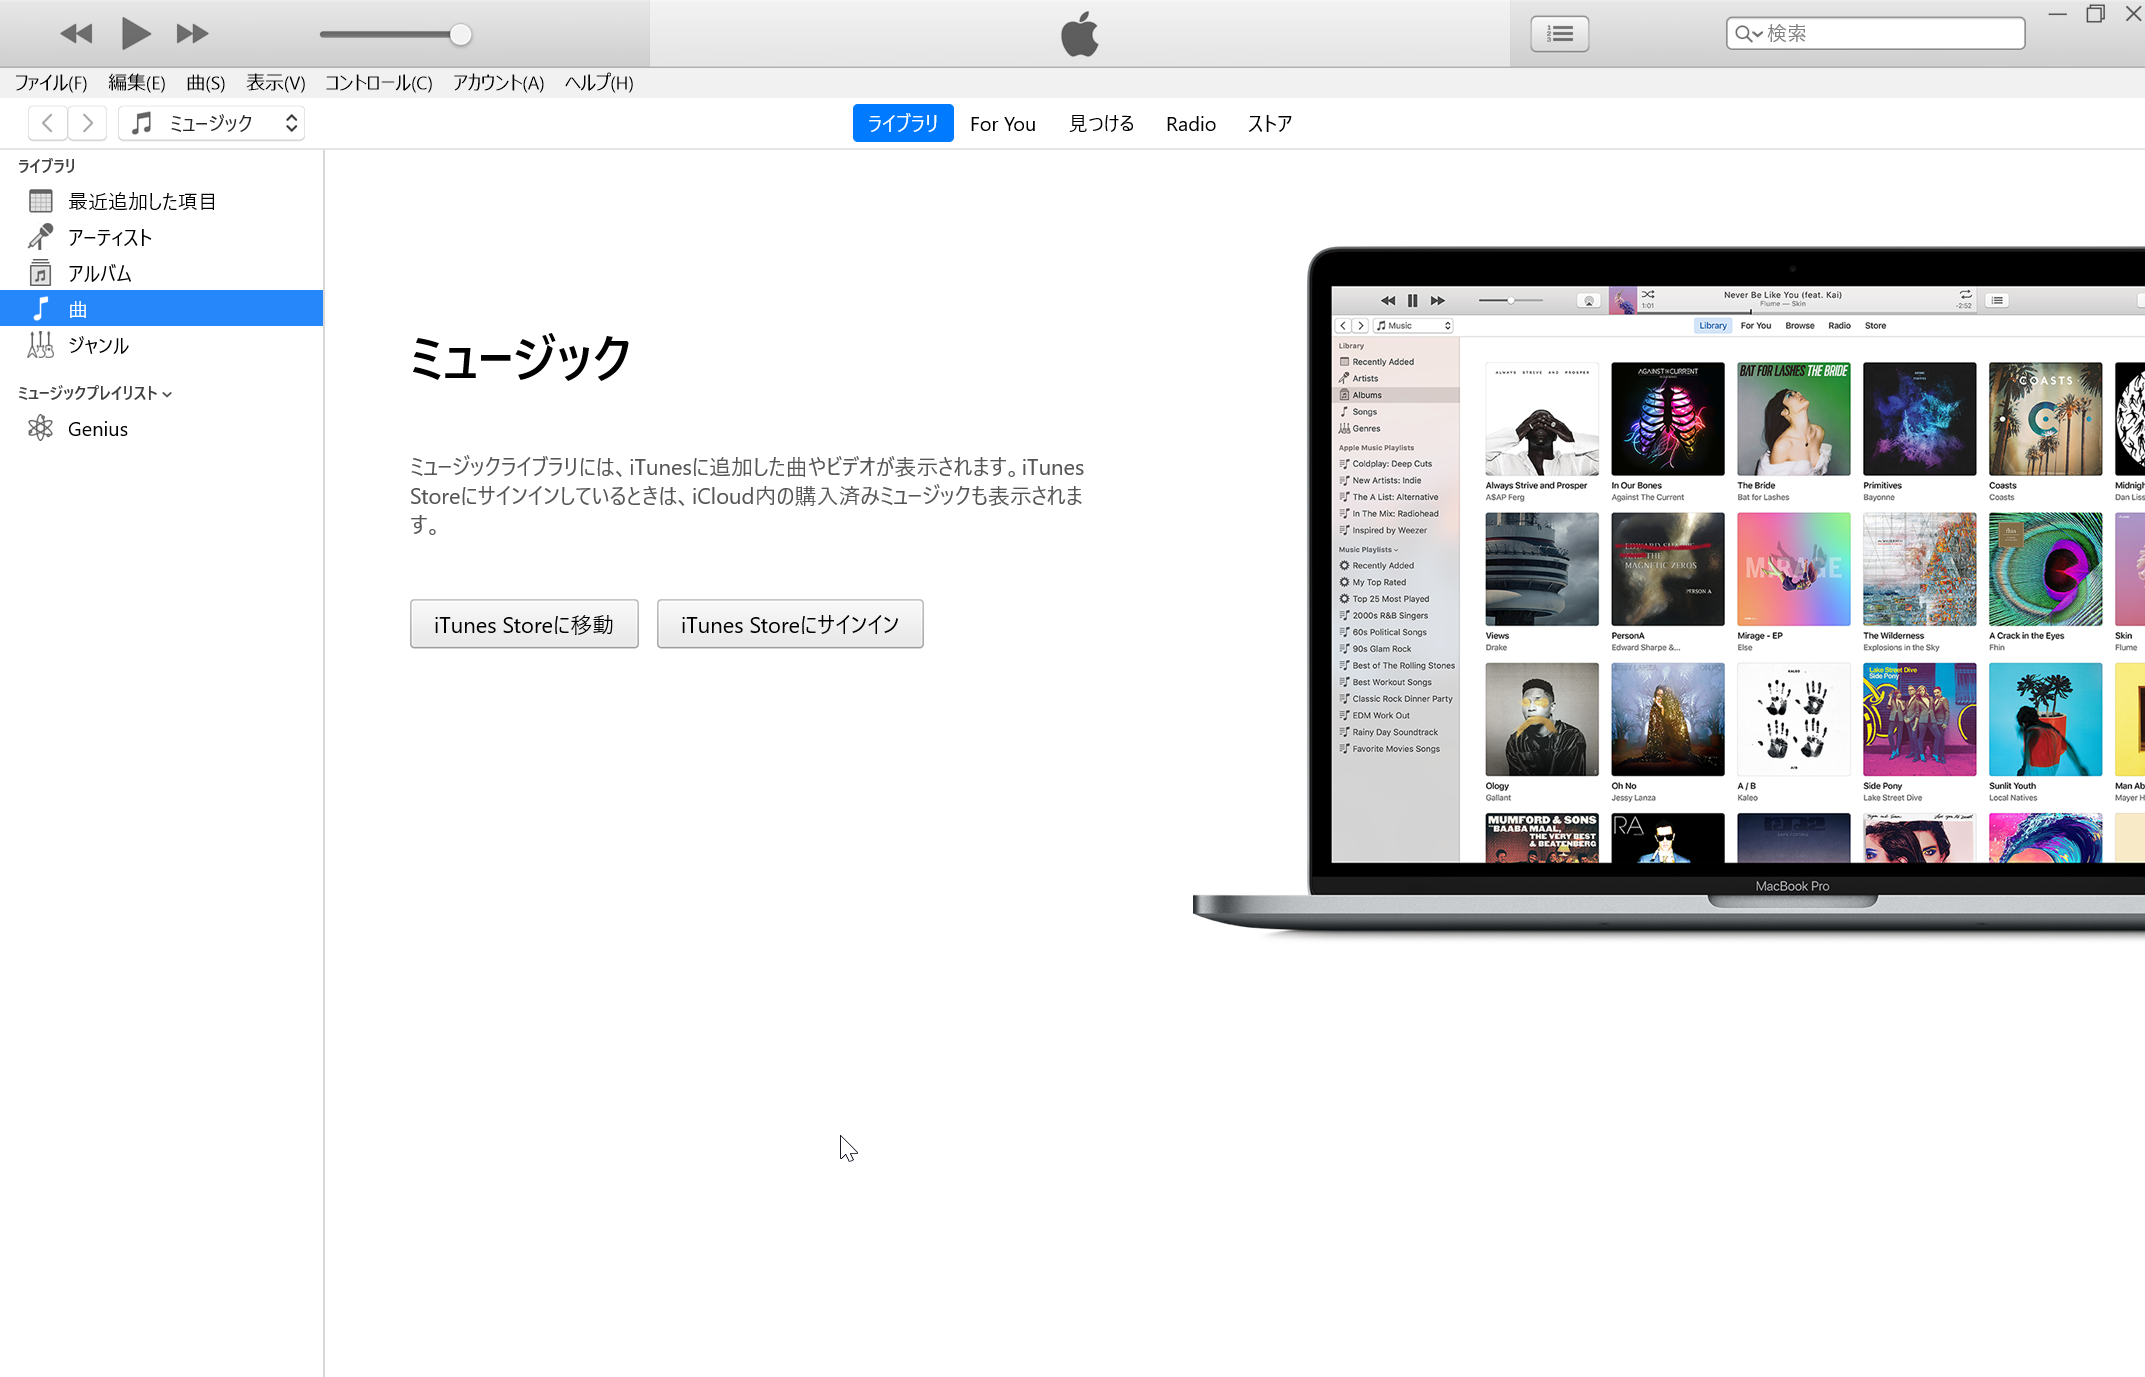
Task: Open the ヘルプ(H) menu
Action: pos(599,83)
